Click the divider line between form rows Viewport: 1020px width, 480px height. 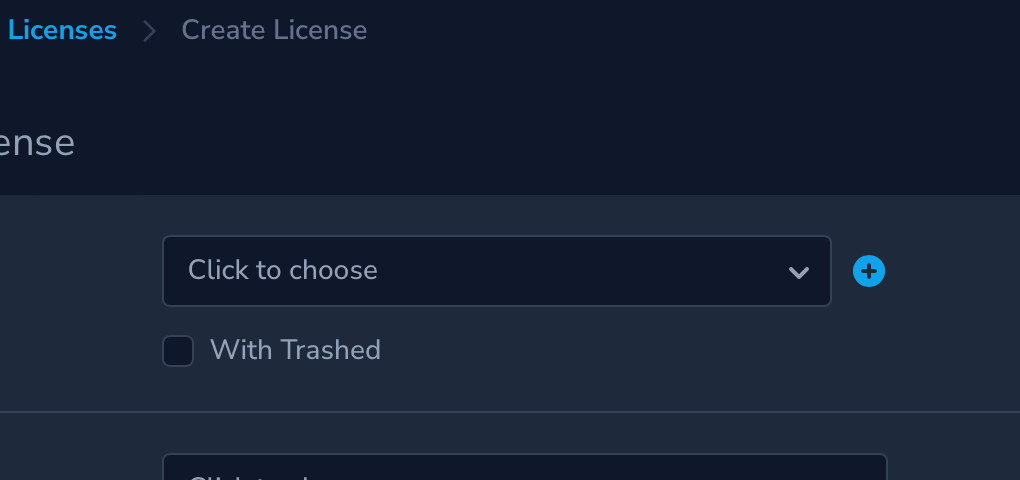pyautogui.click(x=510, y=412)
